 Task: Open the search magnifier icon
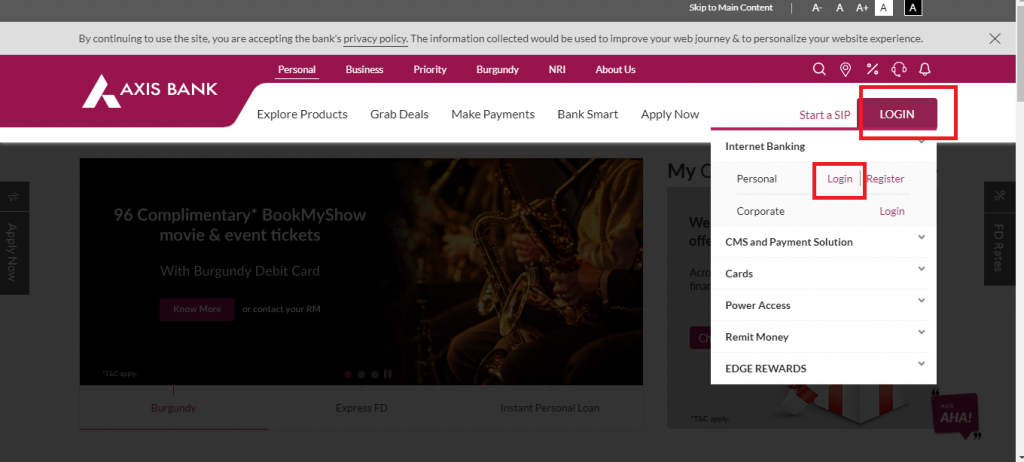click(819, 69)
